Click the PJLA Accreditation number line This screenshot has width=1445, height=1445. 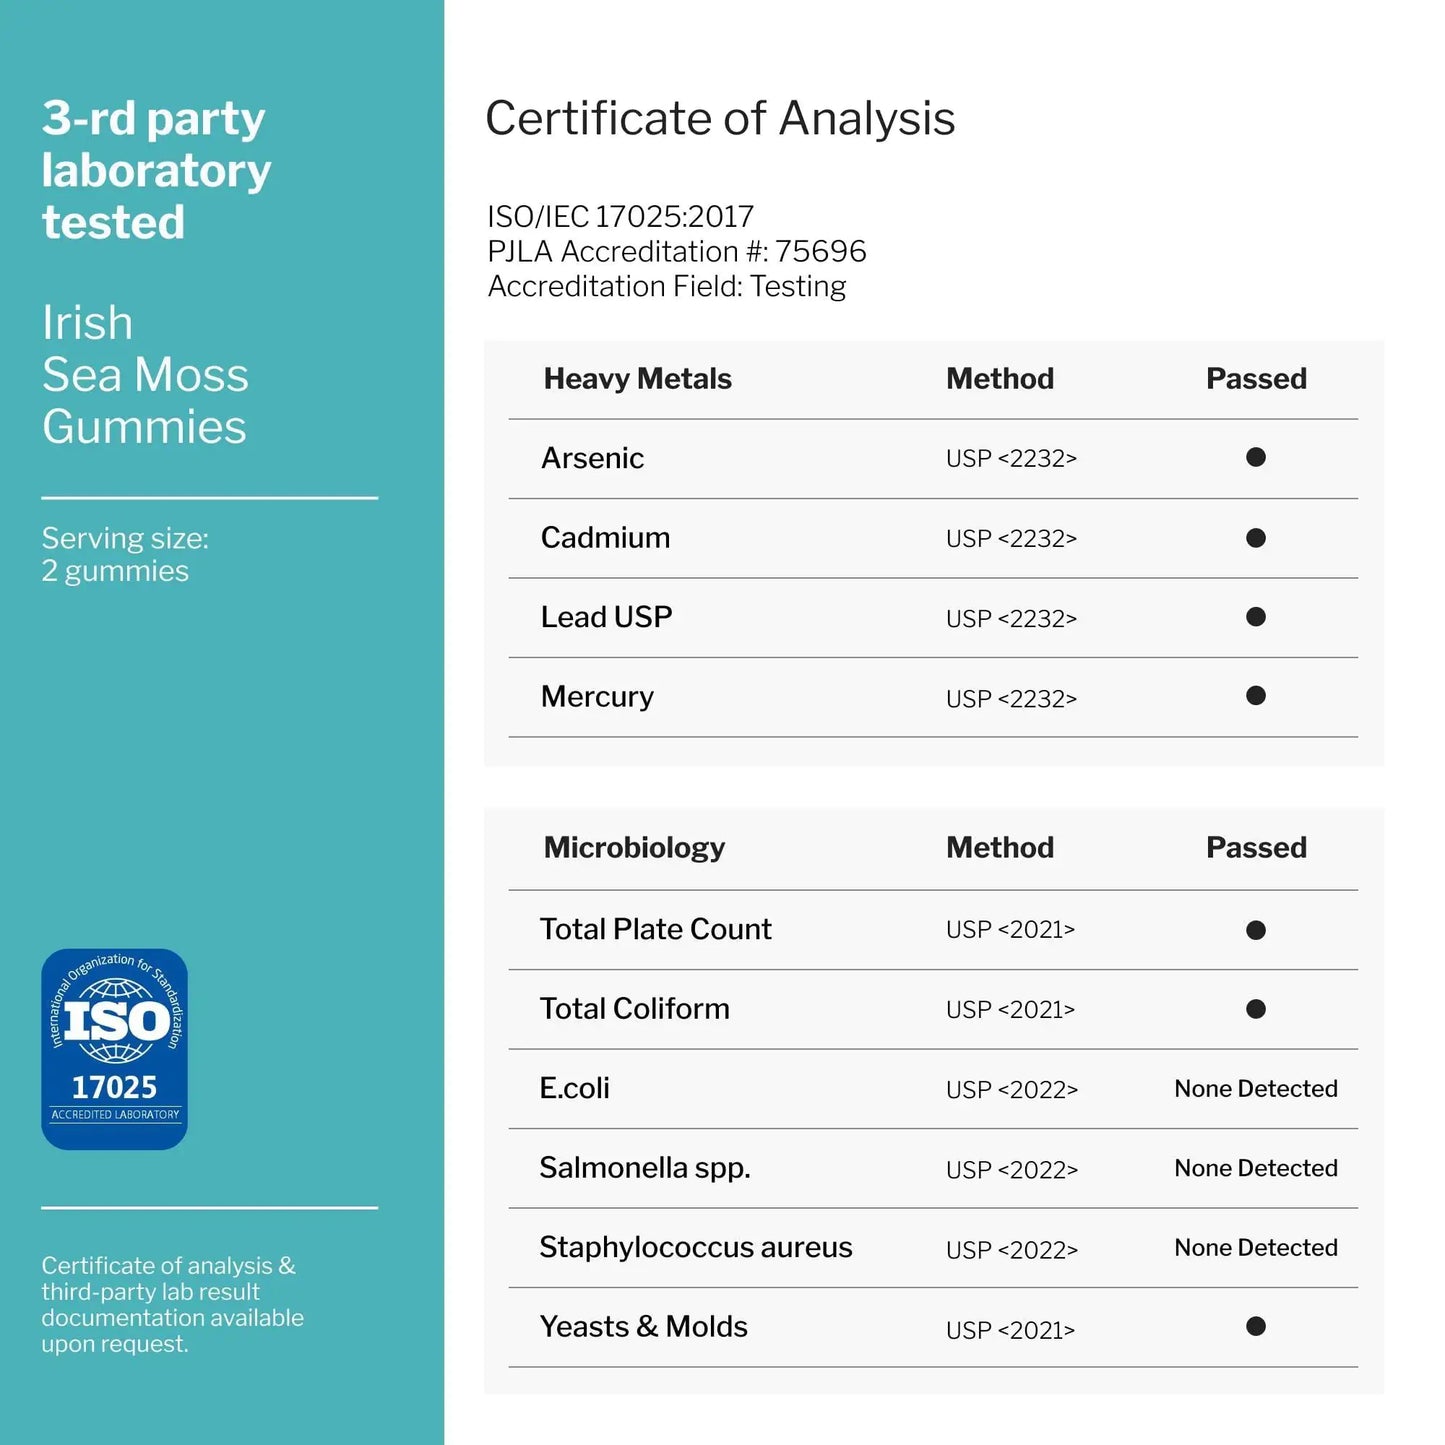[676, 251]
